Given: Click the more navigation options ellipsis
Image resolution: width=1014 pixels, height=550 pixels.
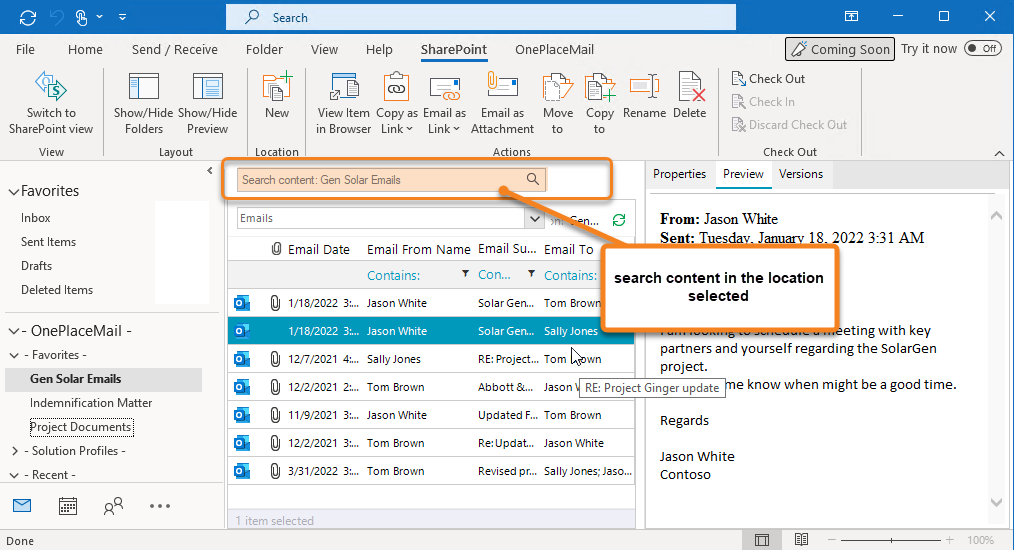Looking at the screenshot, I should coord(160,506).
